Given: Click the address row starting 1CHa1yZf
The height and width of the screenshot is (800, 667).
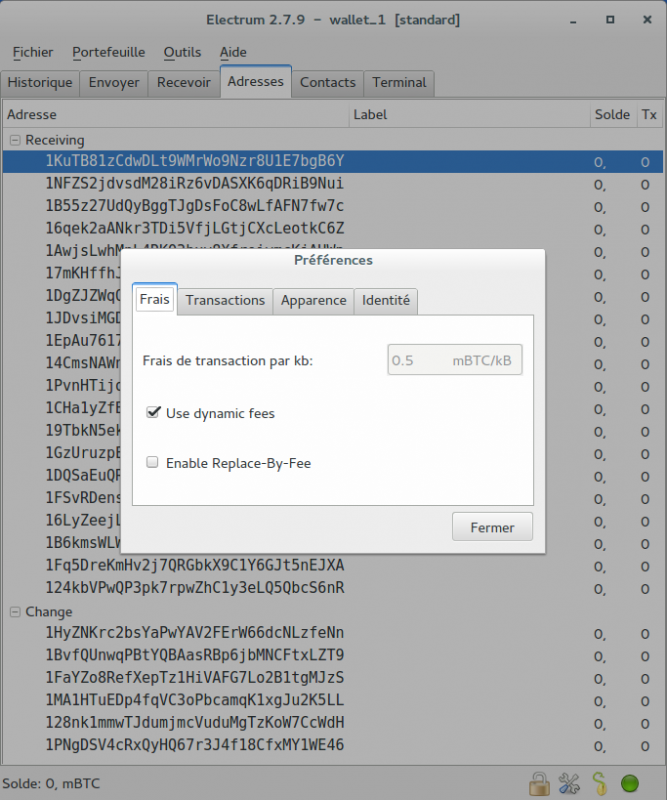Looking at the screenshot, I should pyautogui.click(x=83, y=408).
